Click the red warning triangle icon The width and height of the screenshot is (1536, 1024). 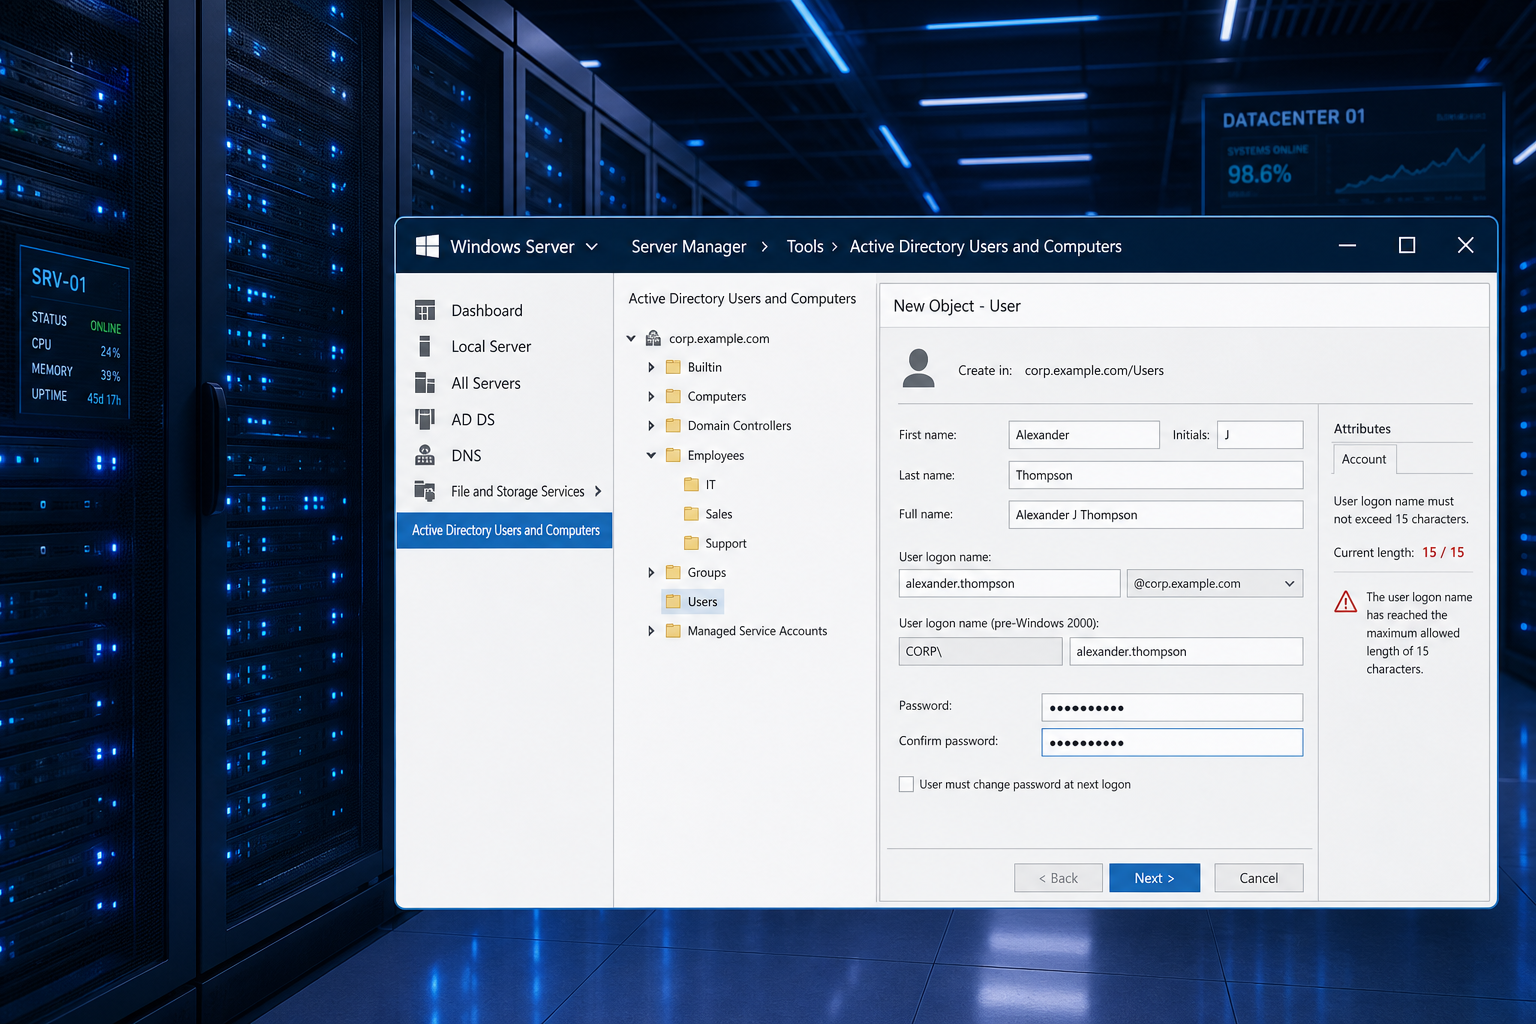tap(1346, 601)
